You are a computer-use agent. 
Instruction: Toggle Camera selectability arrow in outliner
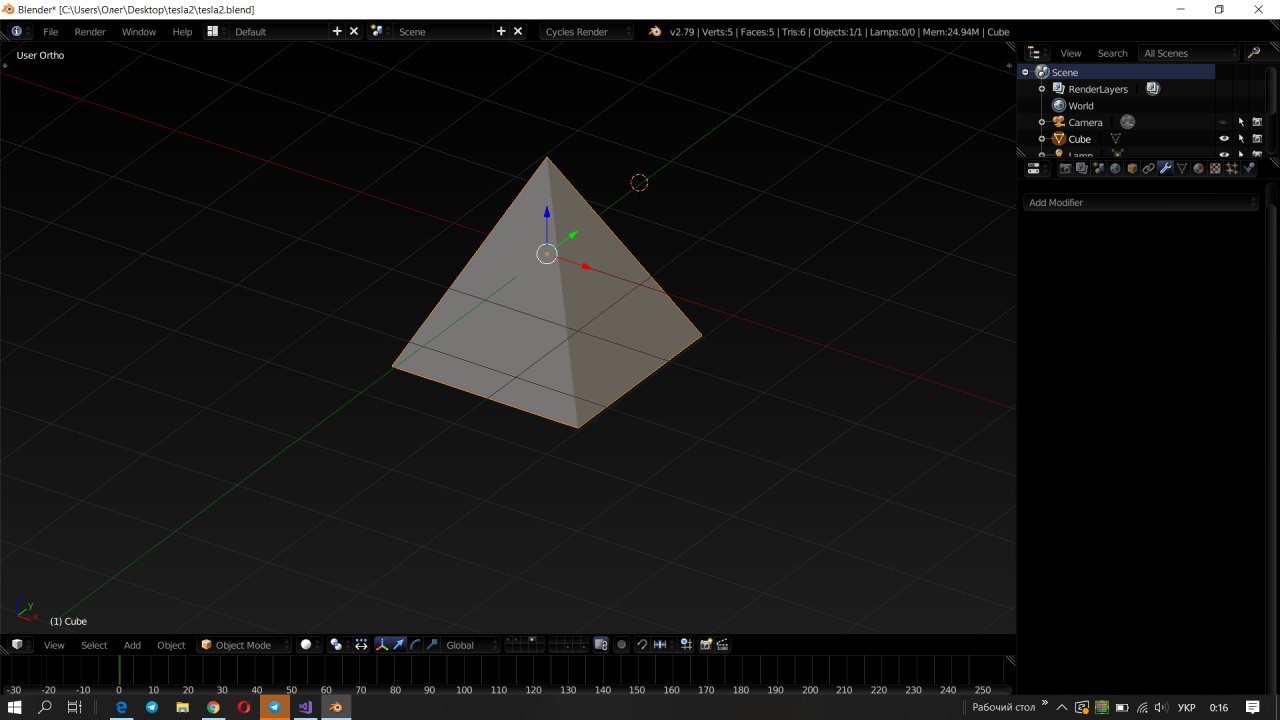point(1241,122)
